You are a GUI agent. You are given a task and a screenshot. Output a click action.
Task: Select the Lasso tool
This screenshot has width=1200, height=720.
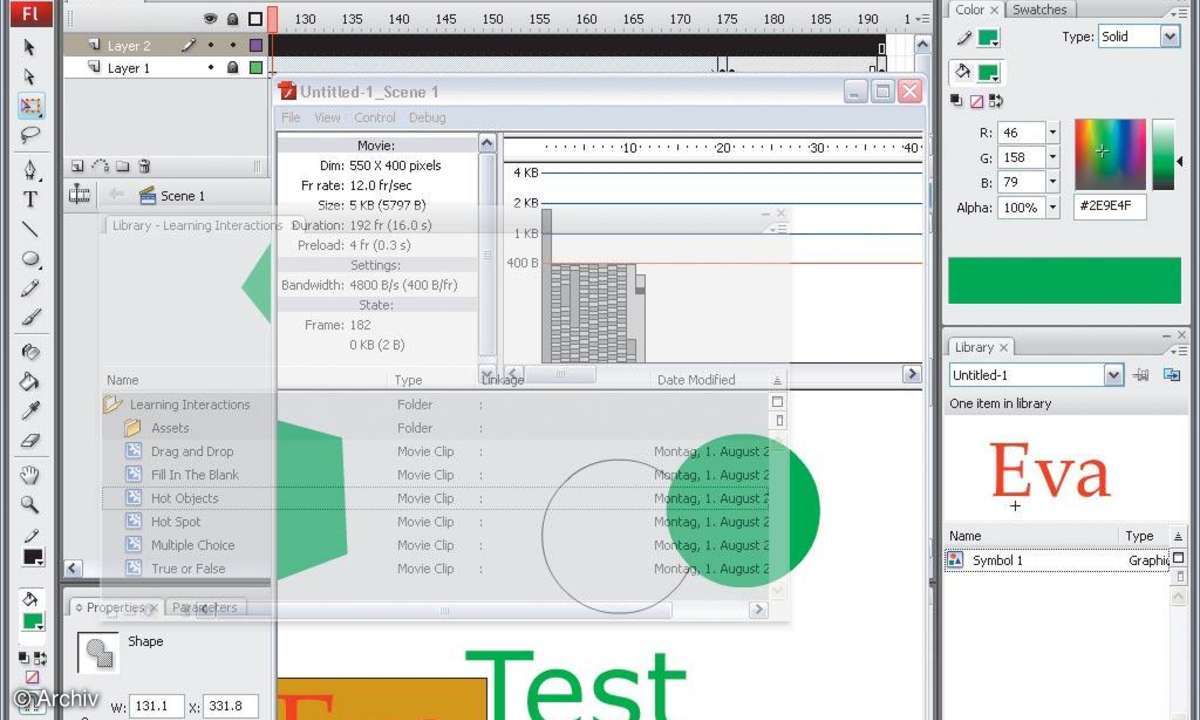(x=30, y=136)
